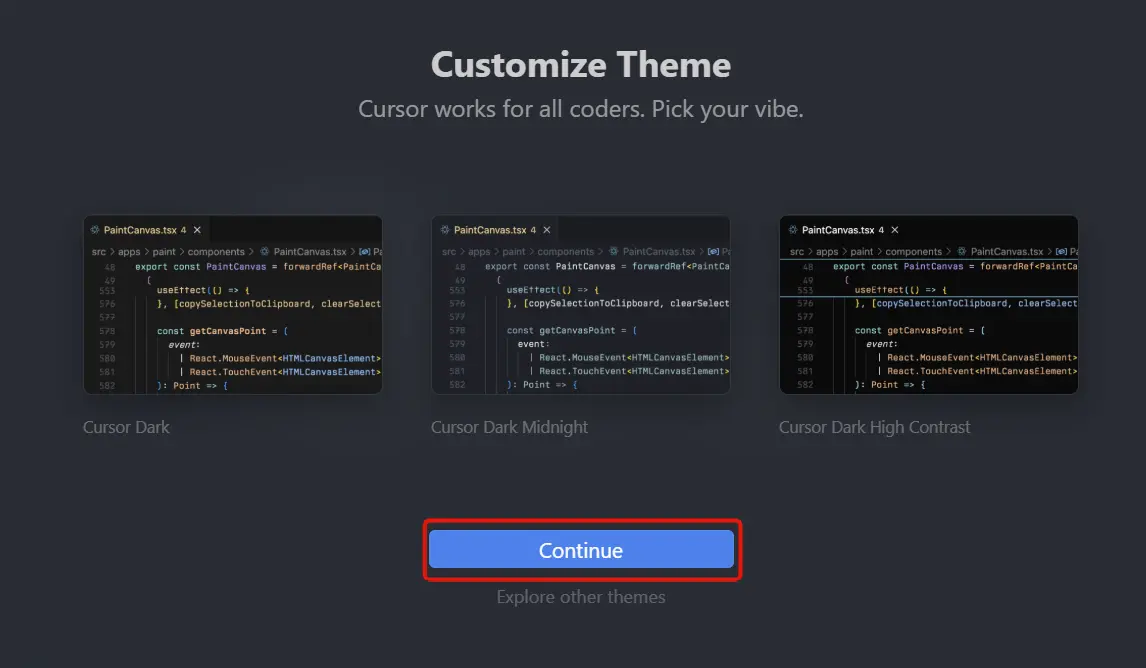Choose the Cursor Dark High Contrast label

874,427
